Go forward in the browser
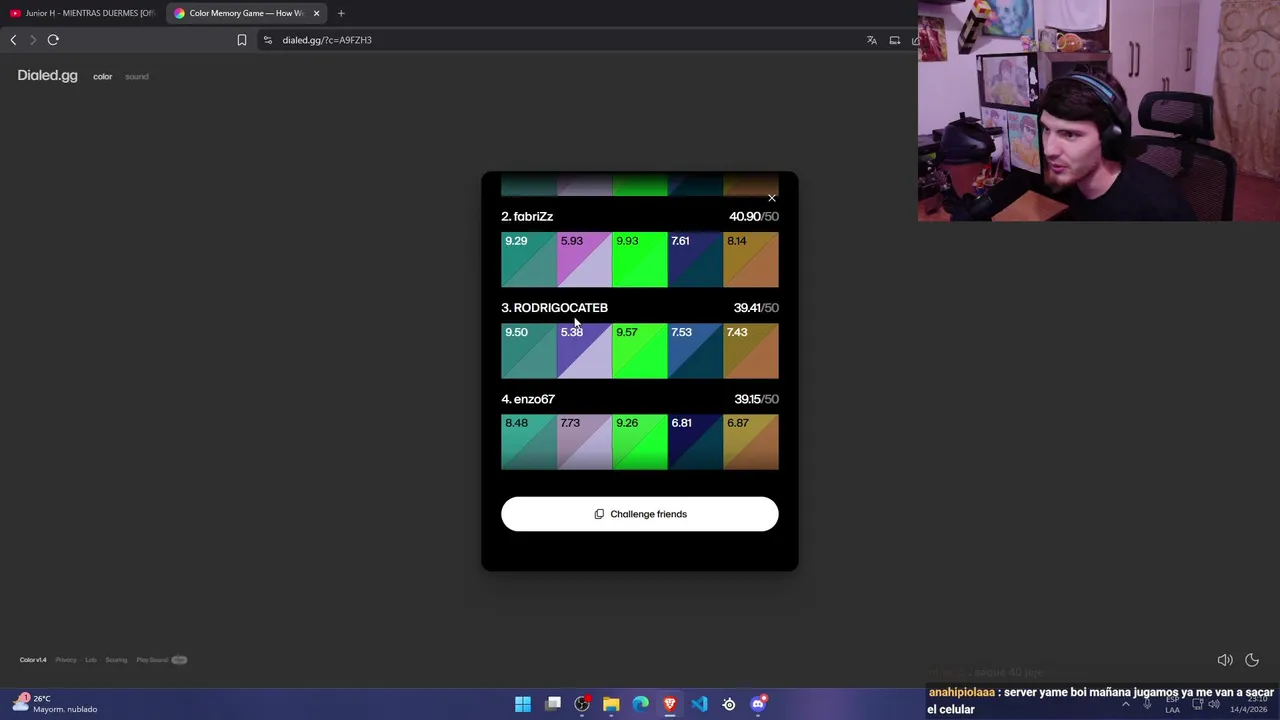Image resolution: width=1280 pixels, height=720 pixels. point(33,40)
